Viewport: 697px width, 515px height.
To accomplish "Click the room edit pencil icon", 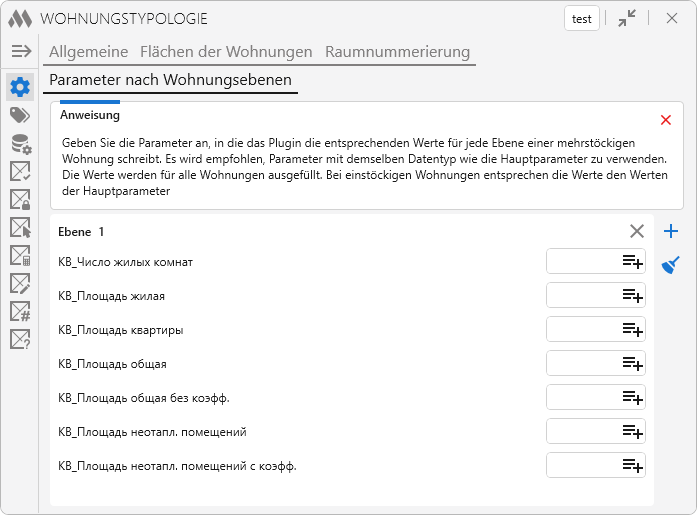I will (x=20, y=284).
